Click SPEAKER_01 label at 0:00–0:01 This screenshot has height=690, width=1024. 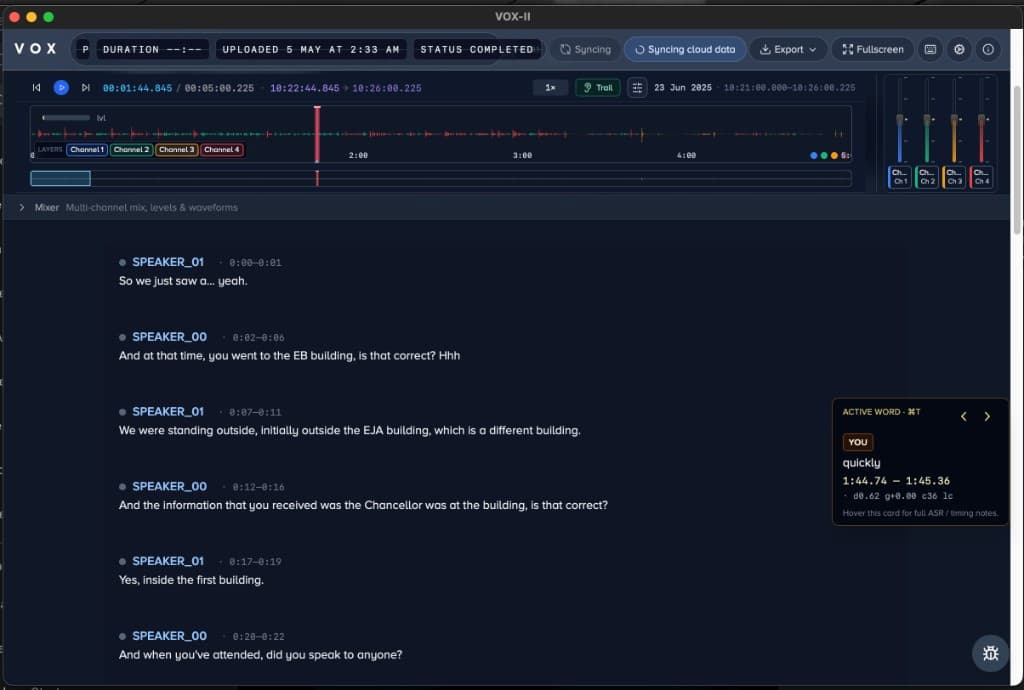(x=168, y=262)
